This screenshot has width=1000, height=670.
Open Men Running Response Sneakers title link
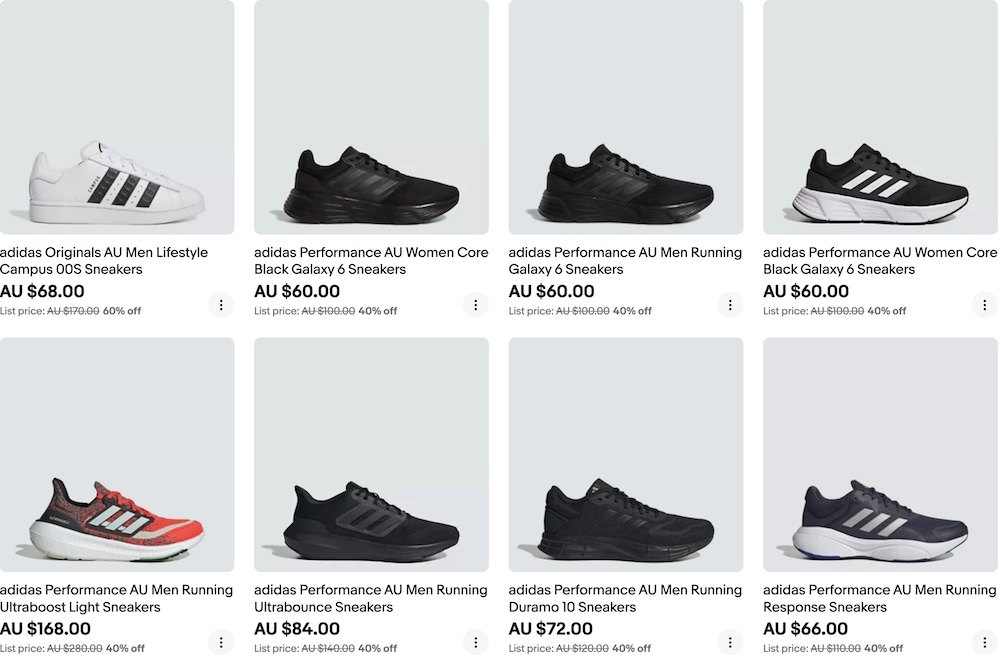[x=879, y=599]
